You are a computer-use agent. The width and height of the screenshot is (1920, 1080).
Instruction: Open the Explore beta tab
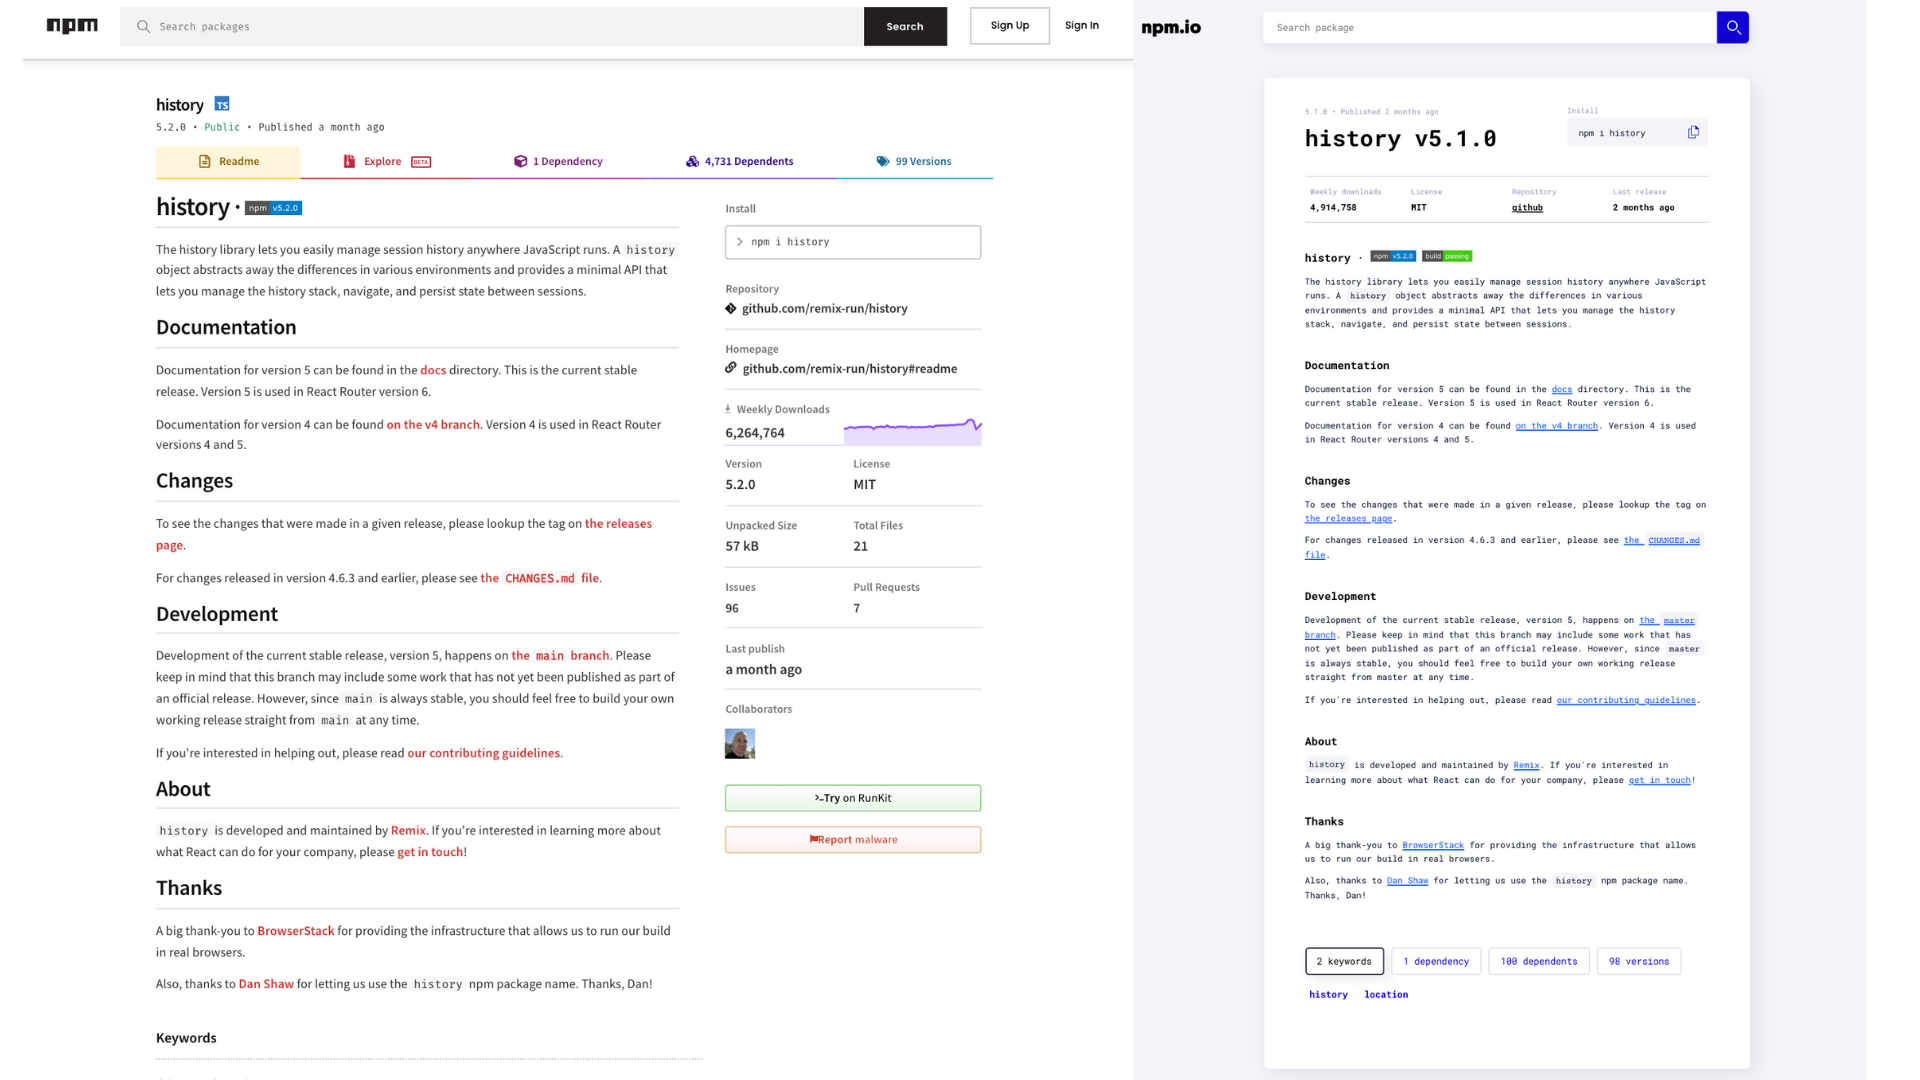(x=386, y=161)
